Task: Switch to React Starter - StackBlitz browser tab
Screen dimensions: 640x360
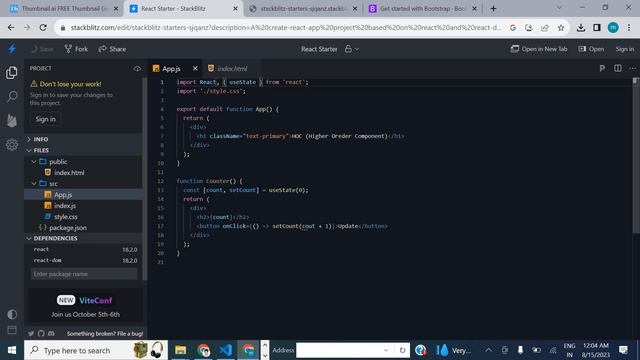Action: (184, 9)
